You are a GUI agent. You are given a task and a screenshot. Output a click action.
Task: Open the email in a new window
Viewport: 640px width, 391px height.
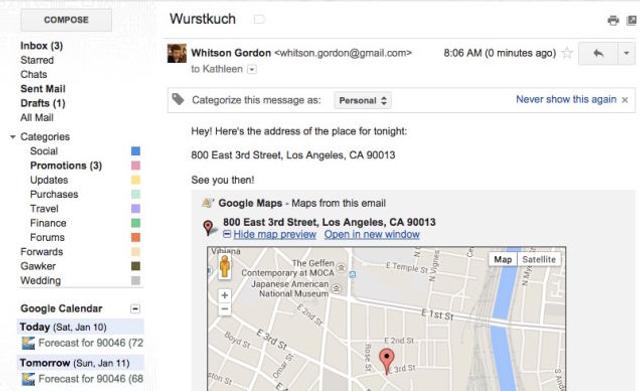point(632,20)
